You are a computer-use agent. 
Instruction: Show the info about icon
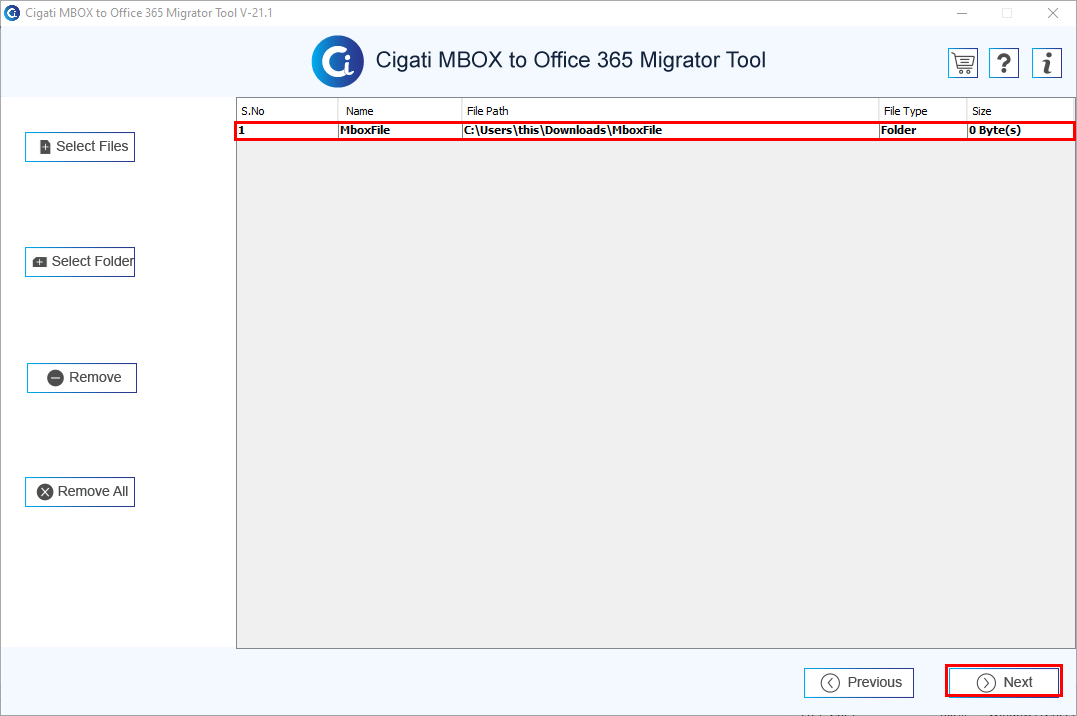point(1047,63)
